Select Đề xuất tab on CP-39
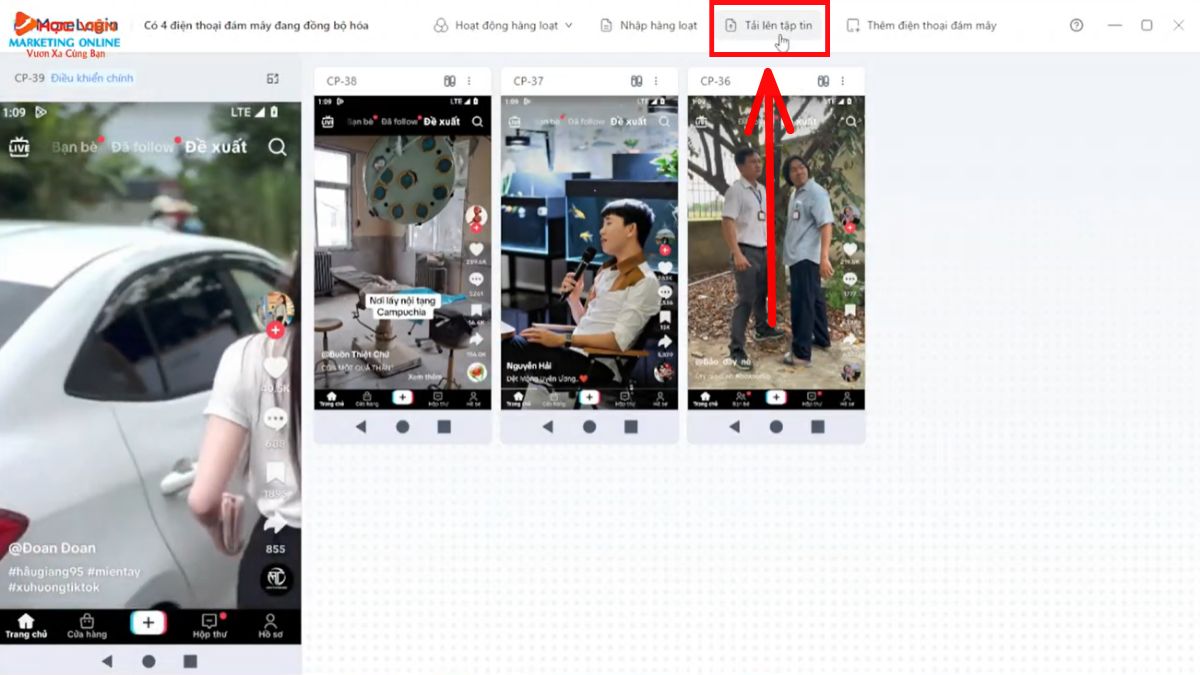 click(216, 147)
